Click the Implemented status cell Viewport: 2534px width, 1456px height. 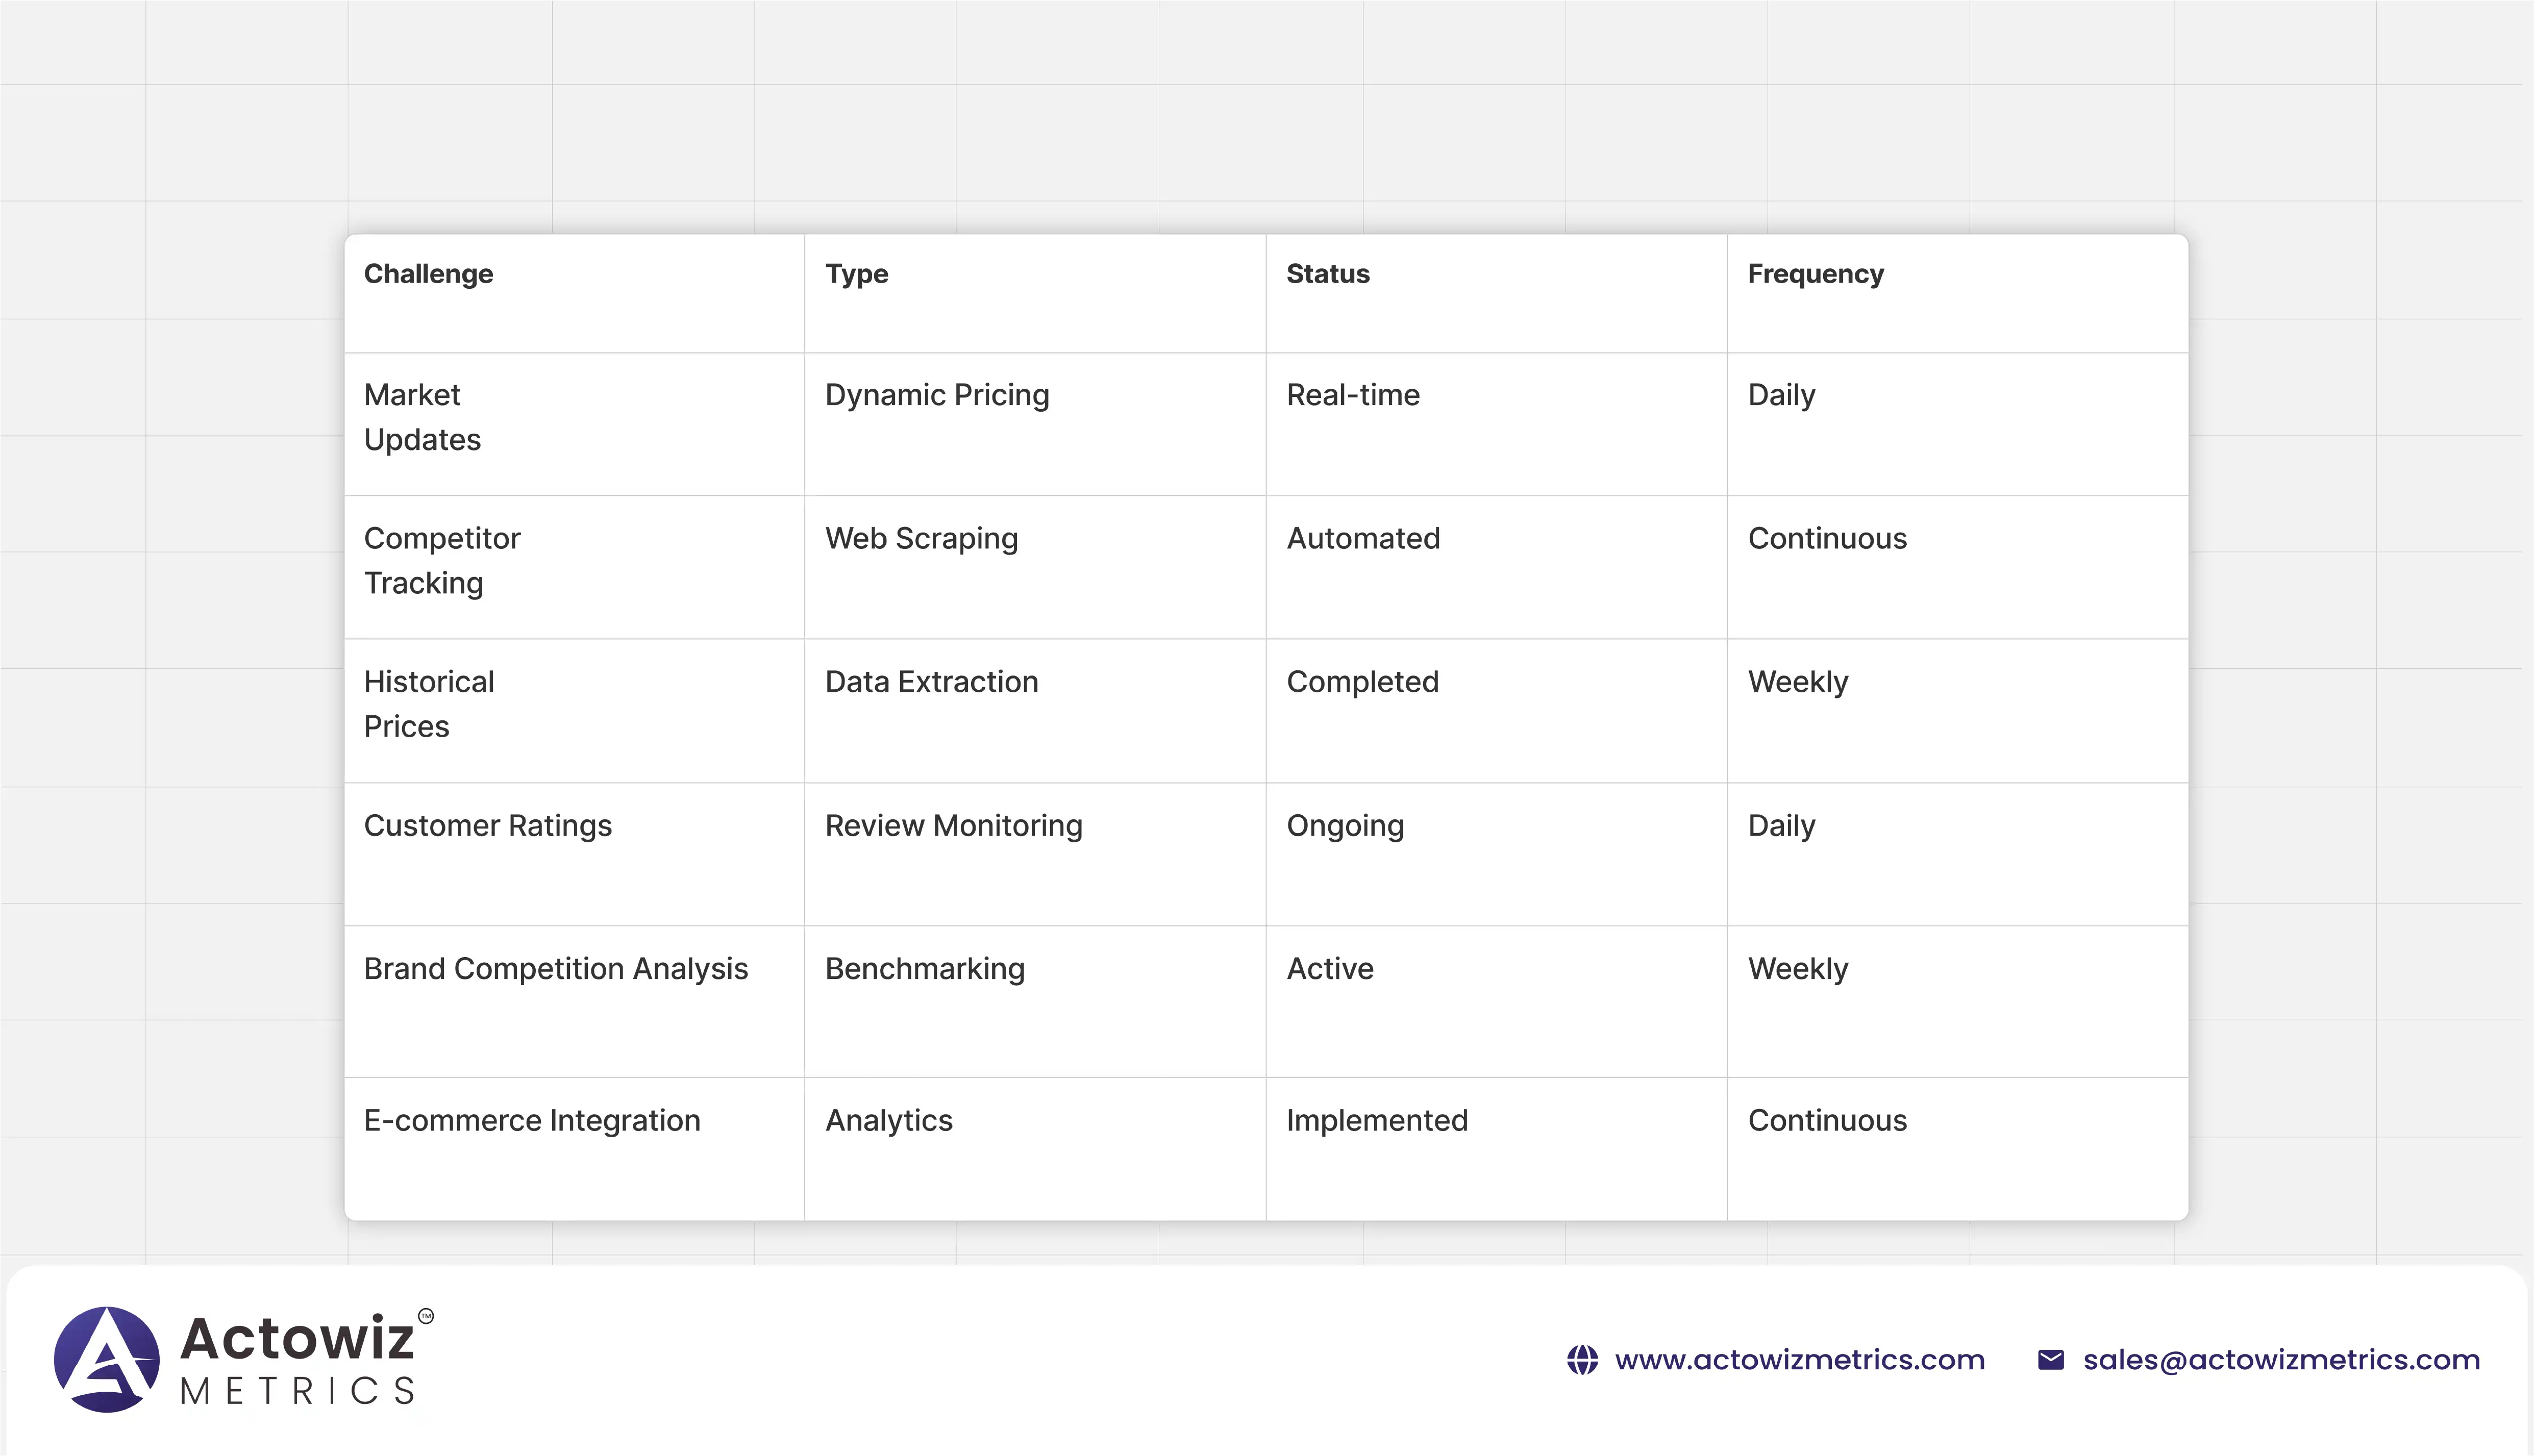(x=1376, y=1121)
